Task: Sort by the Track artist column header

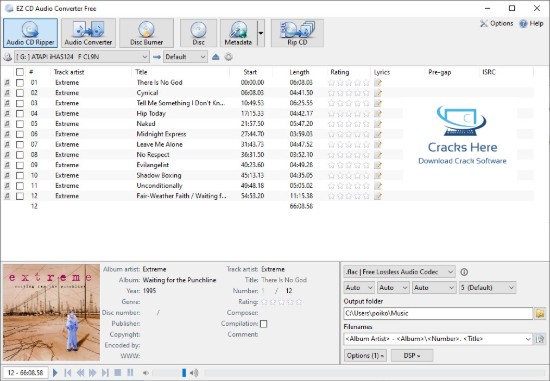Action: 69,72
